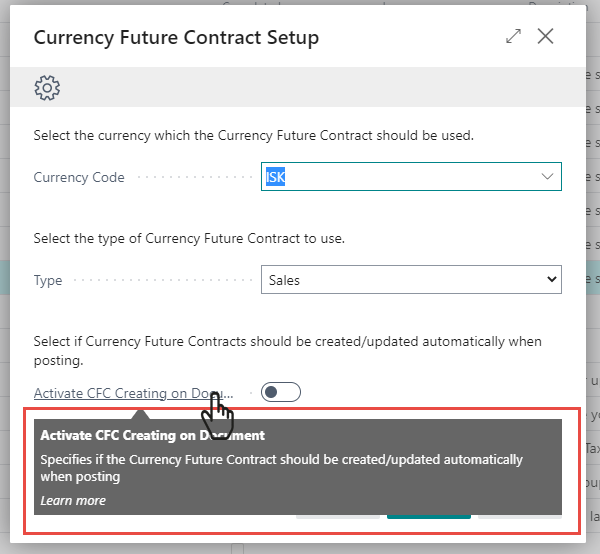Image resolution: width=600 pixels, height=554 pixels.
Task: Open the Type dropdown showing Sales
Action: click(411, 280)
